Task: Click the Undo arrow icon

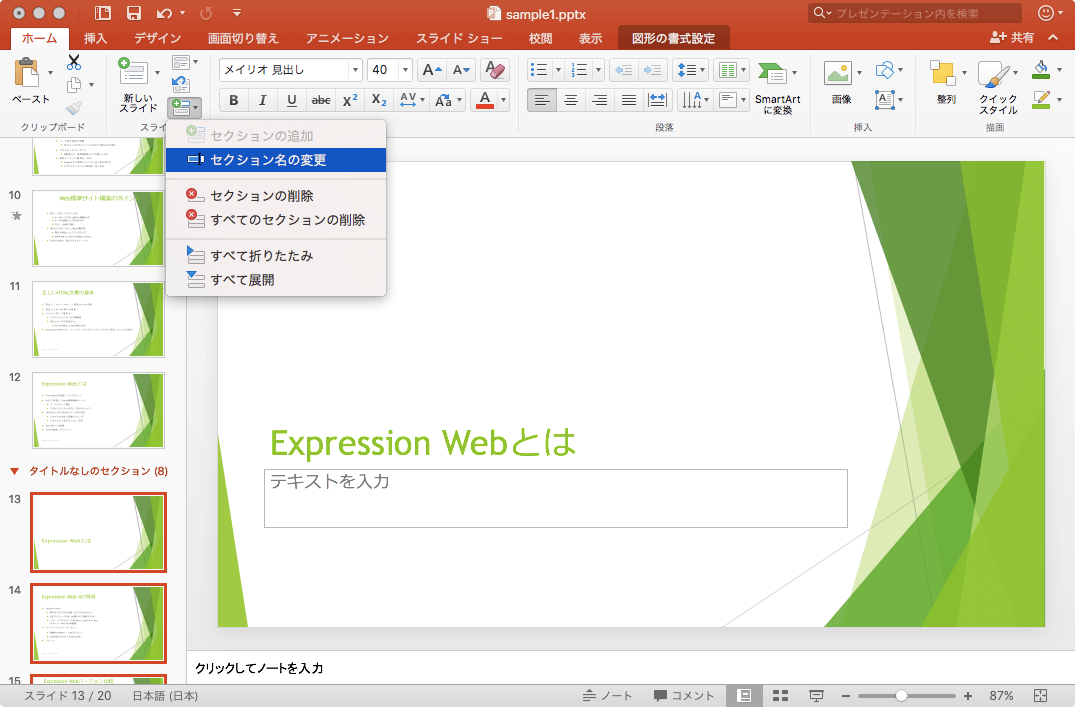Action: pos(164,13)
